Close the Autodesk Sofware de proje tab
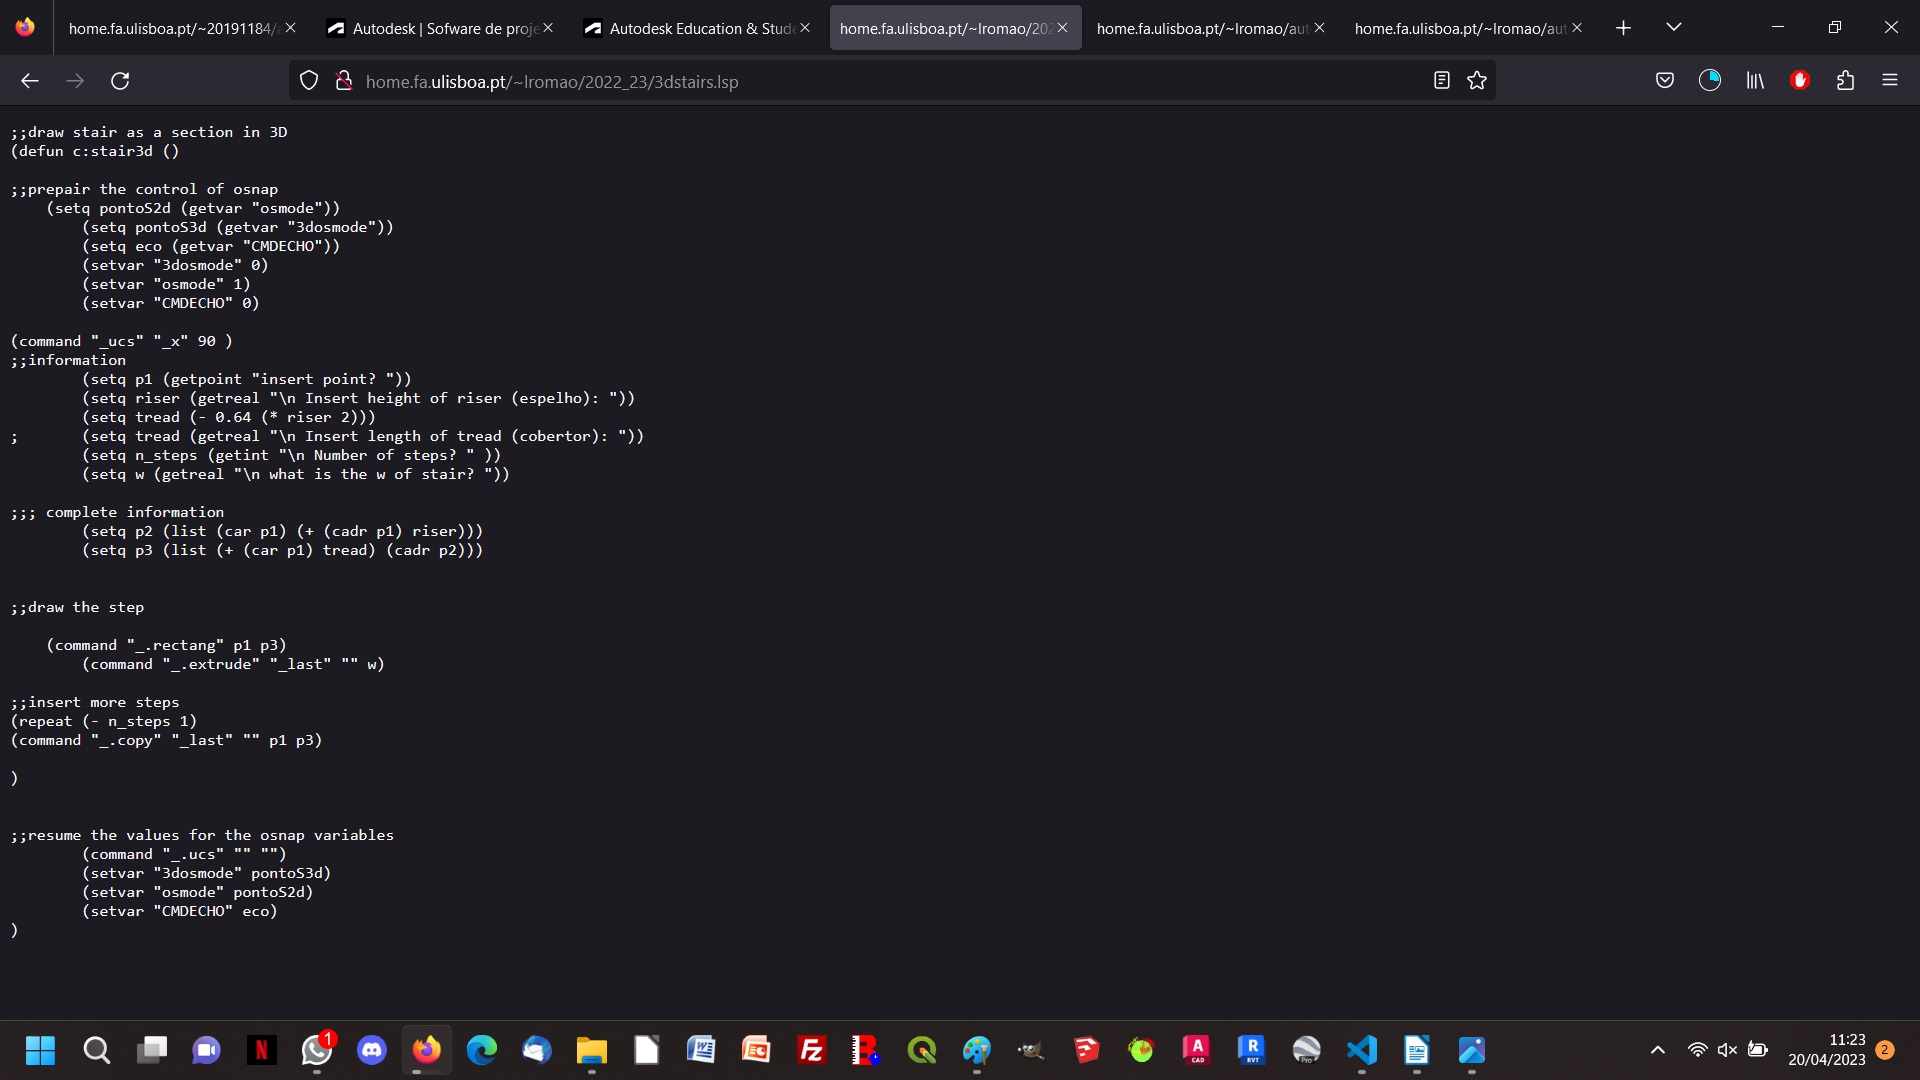The height and width of the screenshot is (1080, 1920). point(547,28)
